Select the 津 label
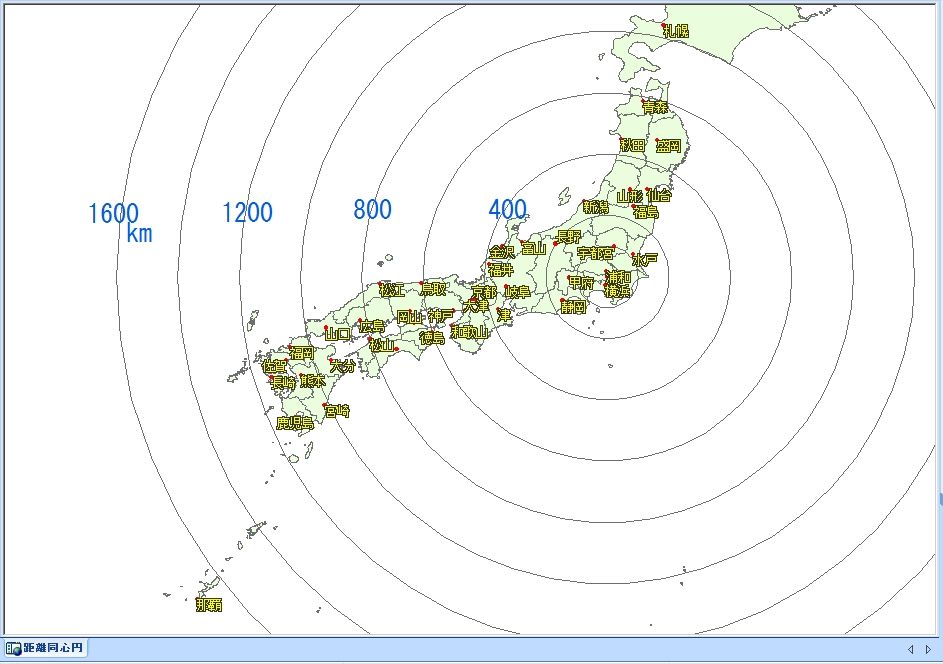 point(503,315)
